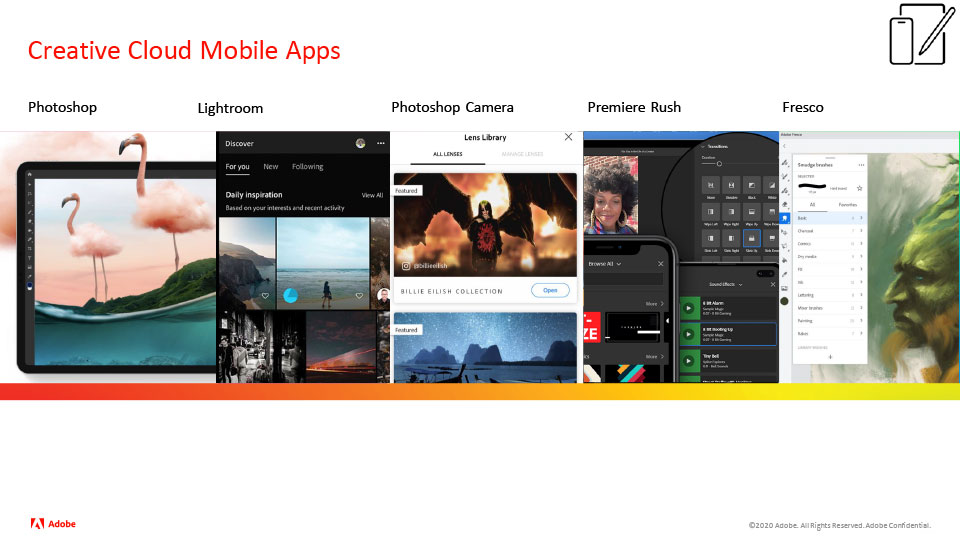
Task: Close the Lens Library panel
Action: pos(569,137)
